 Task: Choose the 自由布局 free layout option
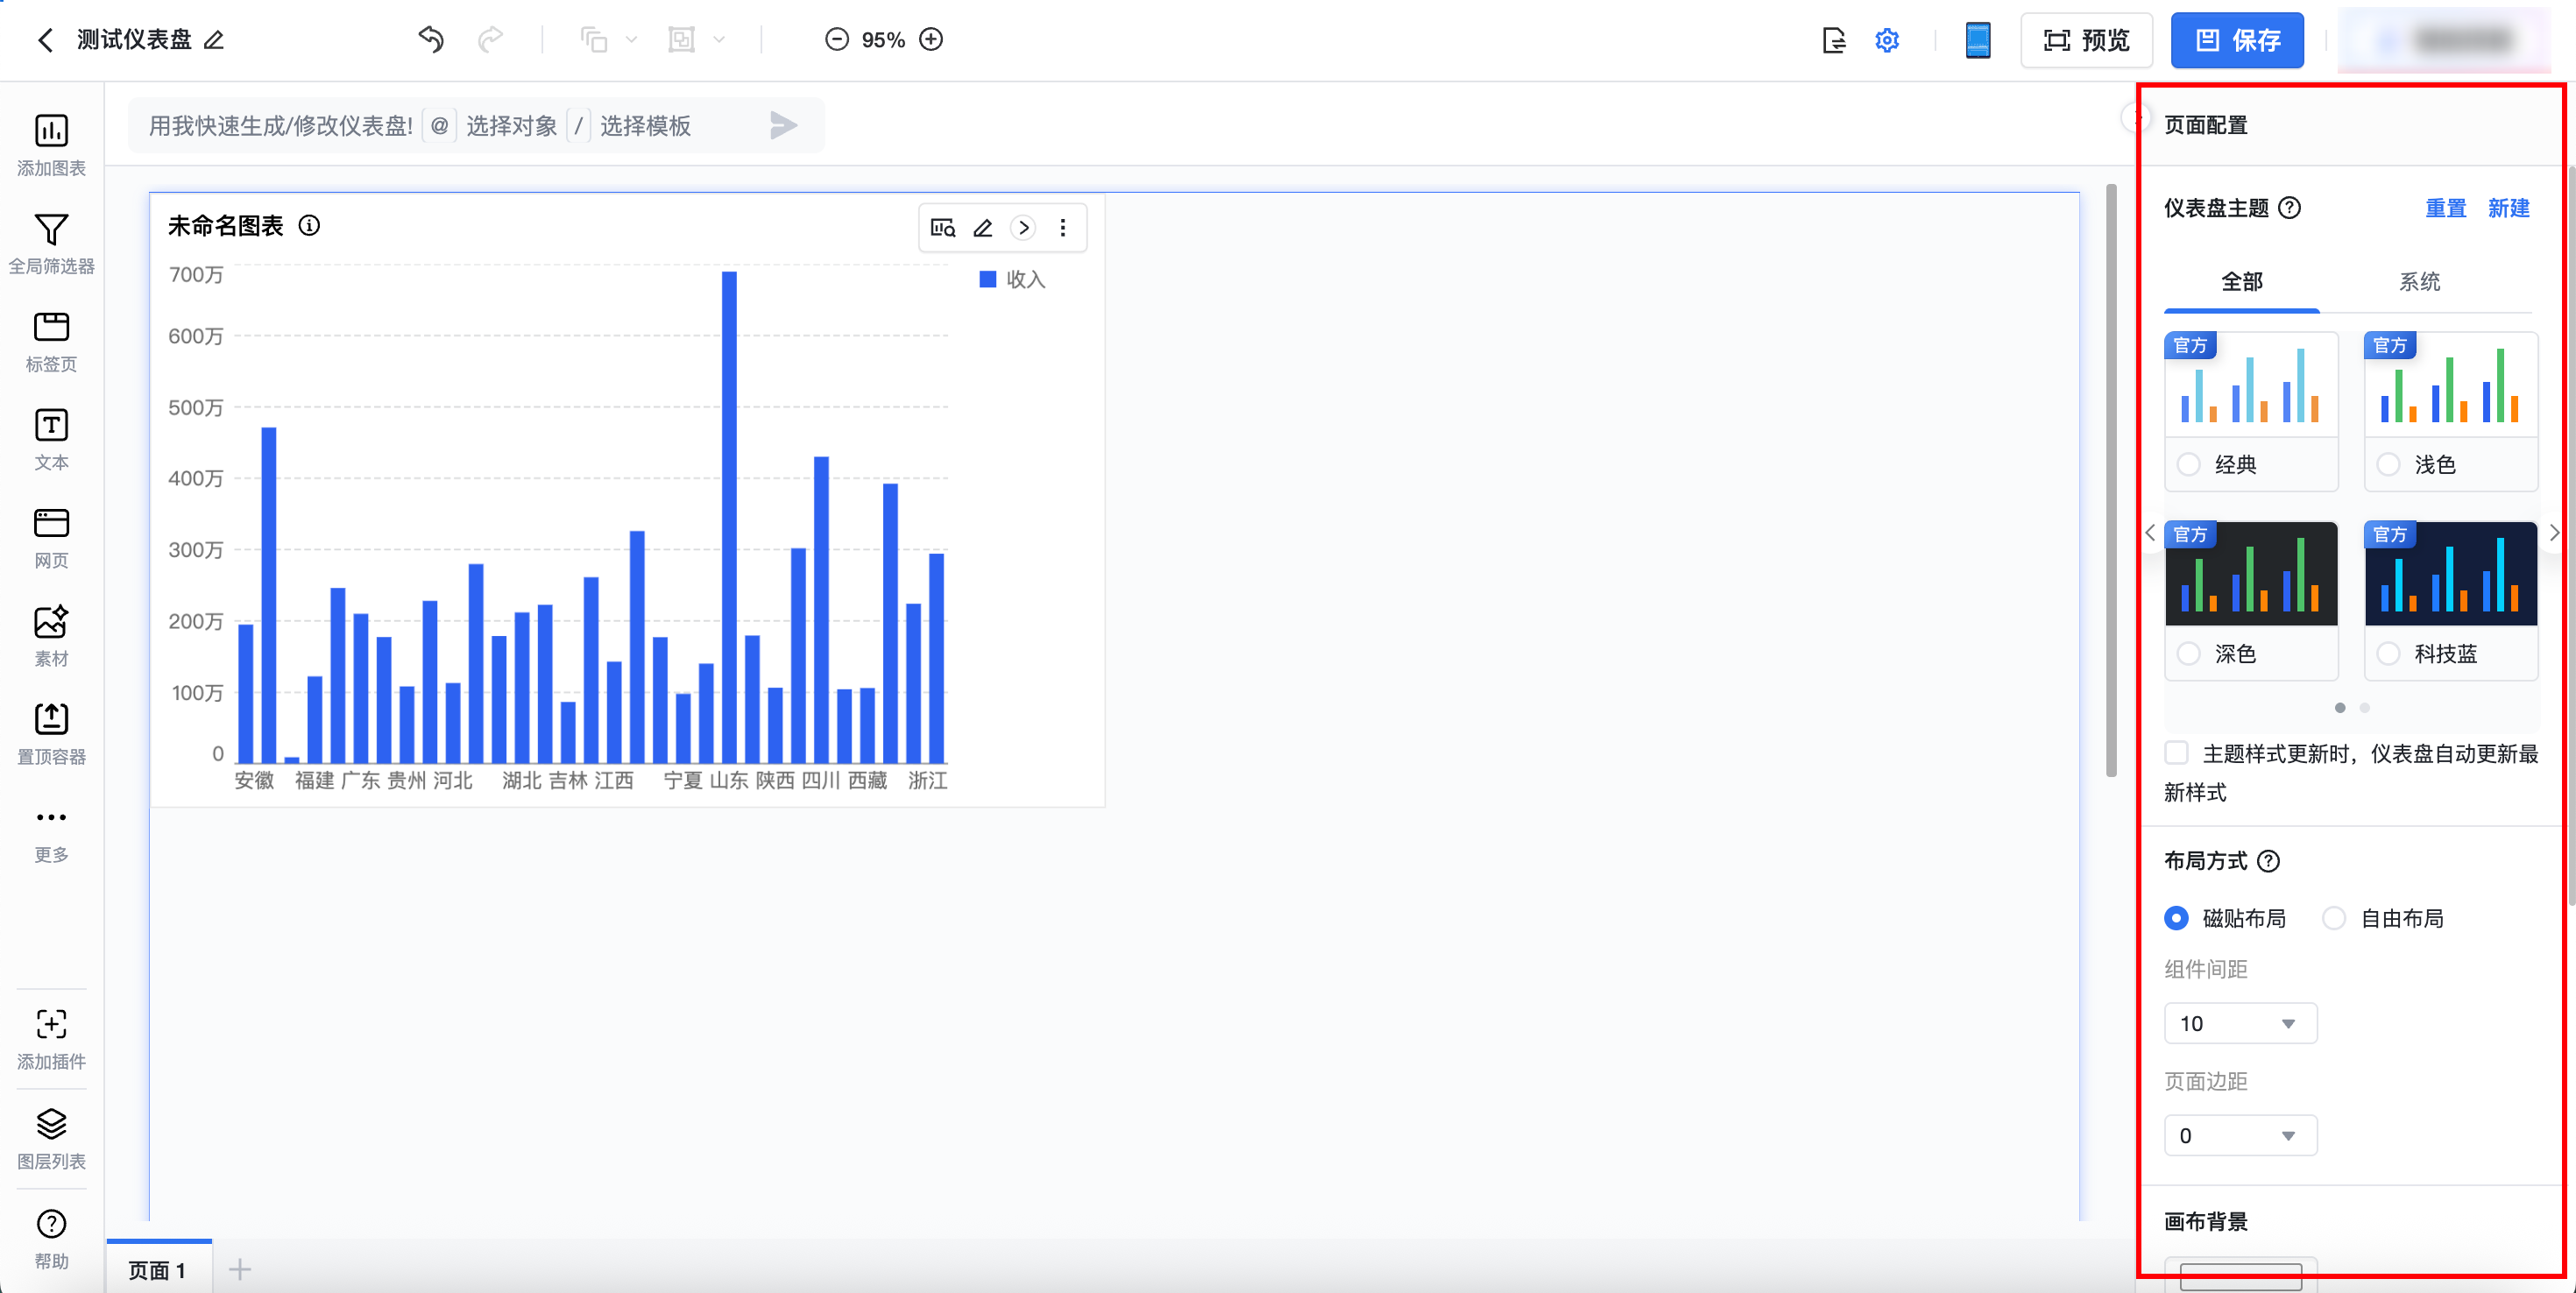click(2333, 918)
